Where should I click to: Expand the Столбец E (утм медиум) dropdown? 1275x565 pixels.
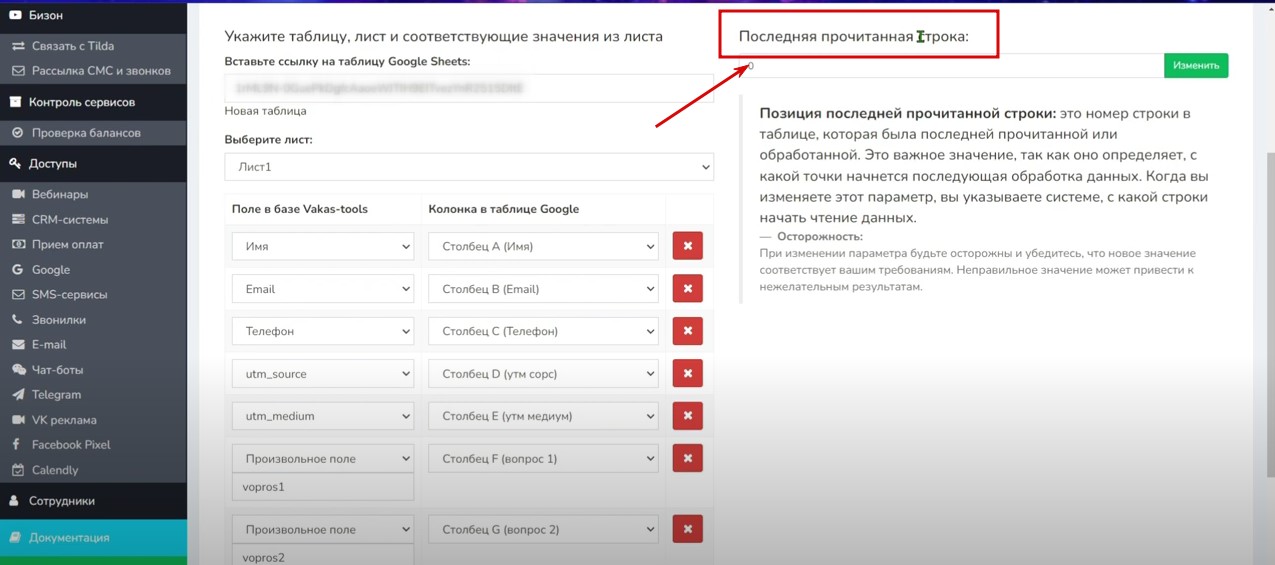(543, 416)
